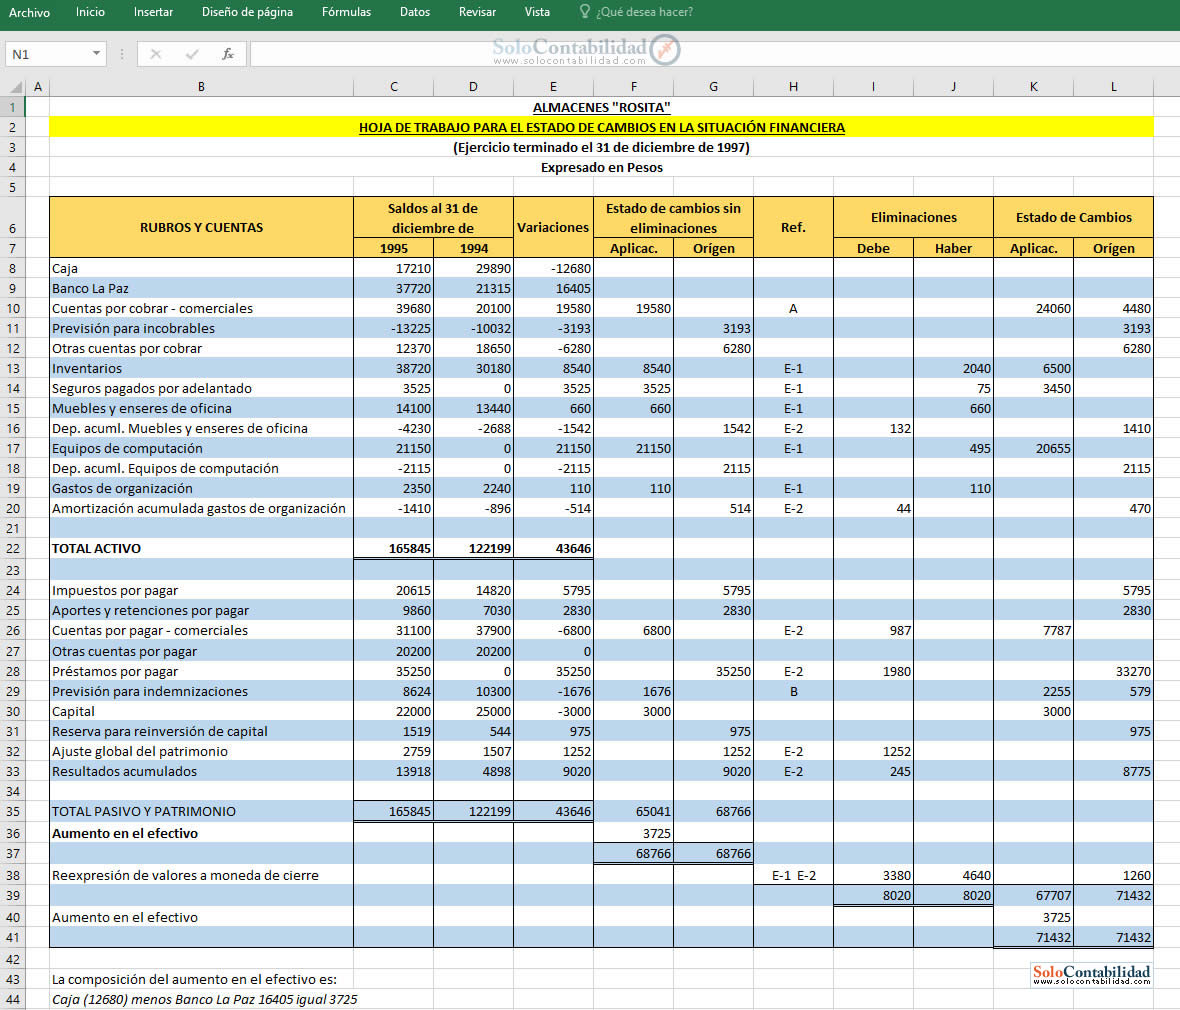The height and width of the screenshot is (1010, 1180).
Task: Click the Reexpresión de valores a moneda de cierre cell
Action: point(201,875)
